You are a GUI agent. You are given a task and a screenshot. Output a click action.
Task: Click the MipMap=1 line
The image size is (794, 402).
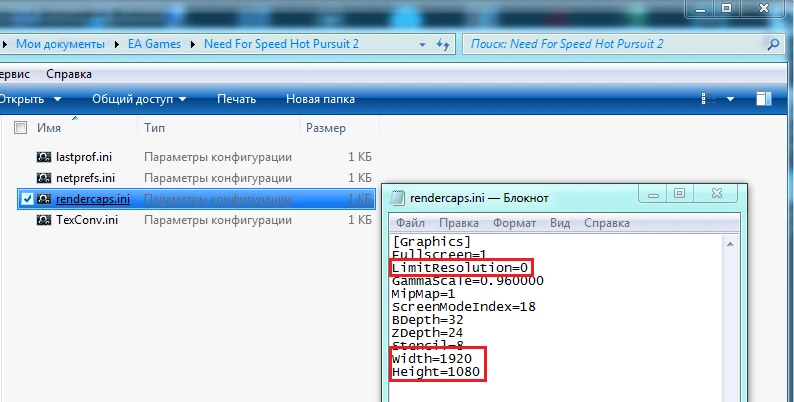pyautogui.click(x=423, y=294)
